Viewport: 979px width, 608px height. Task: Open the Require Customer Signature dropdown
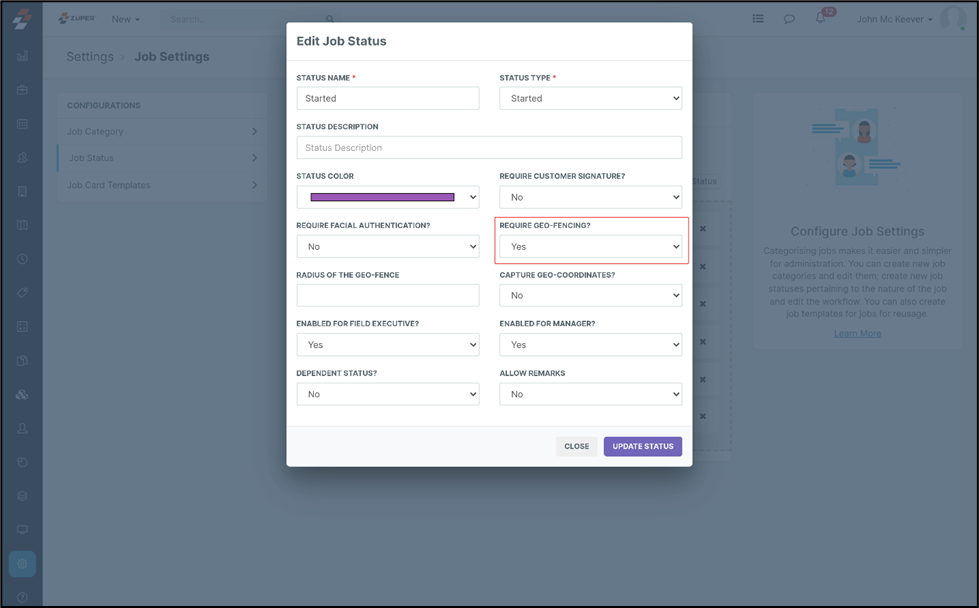pos(590,197)
